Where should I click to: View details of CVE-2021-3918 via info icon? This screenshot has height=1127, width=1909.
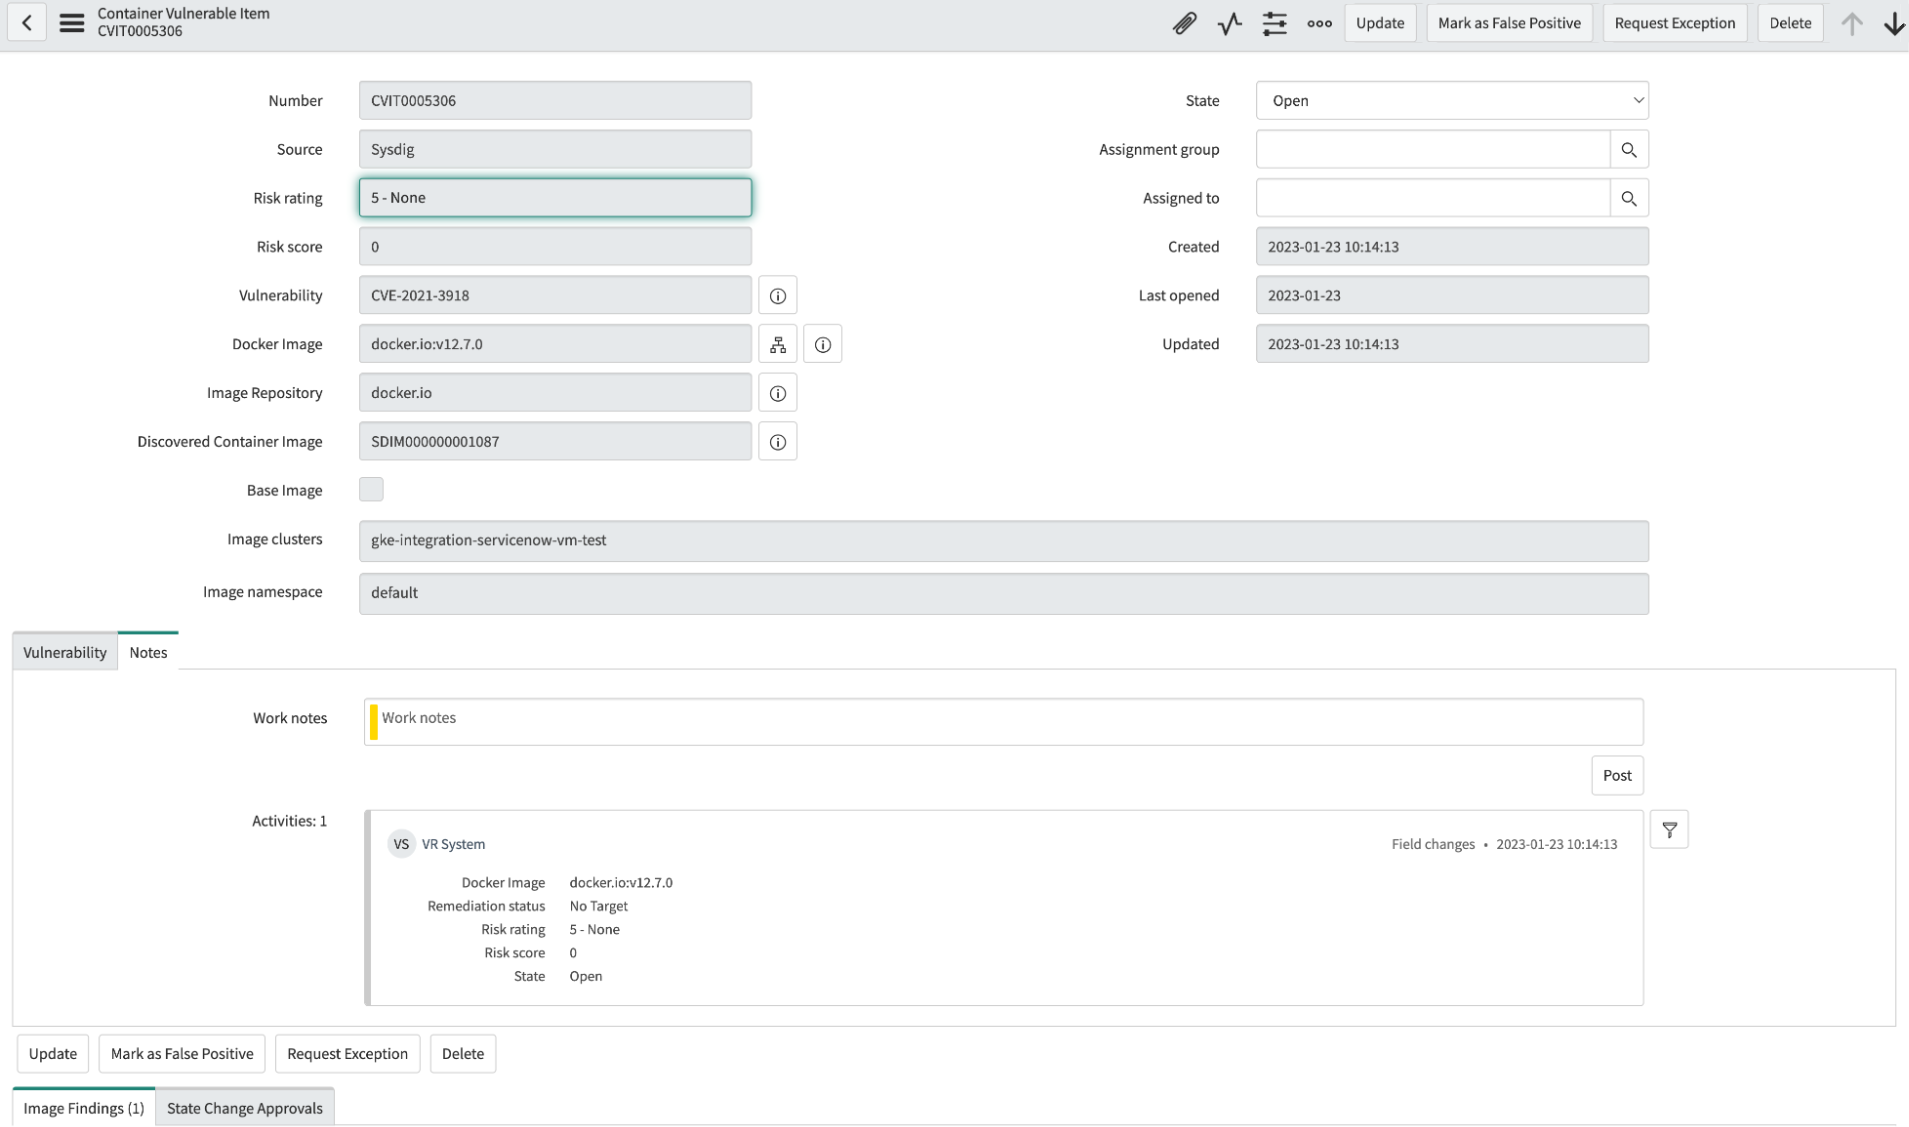[778, 294]
